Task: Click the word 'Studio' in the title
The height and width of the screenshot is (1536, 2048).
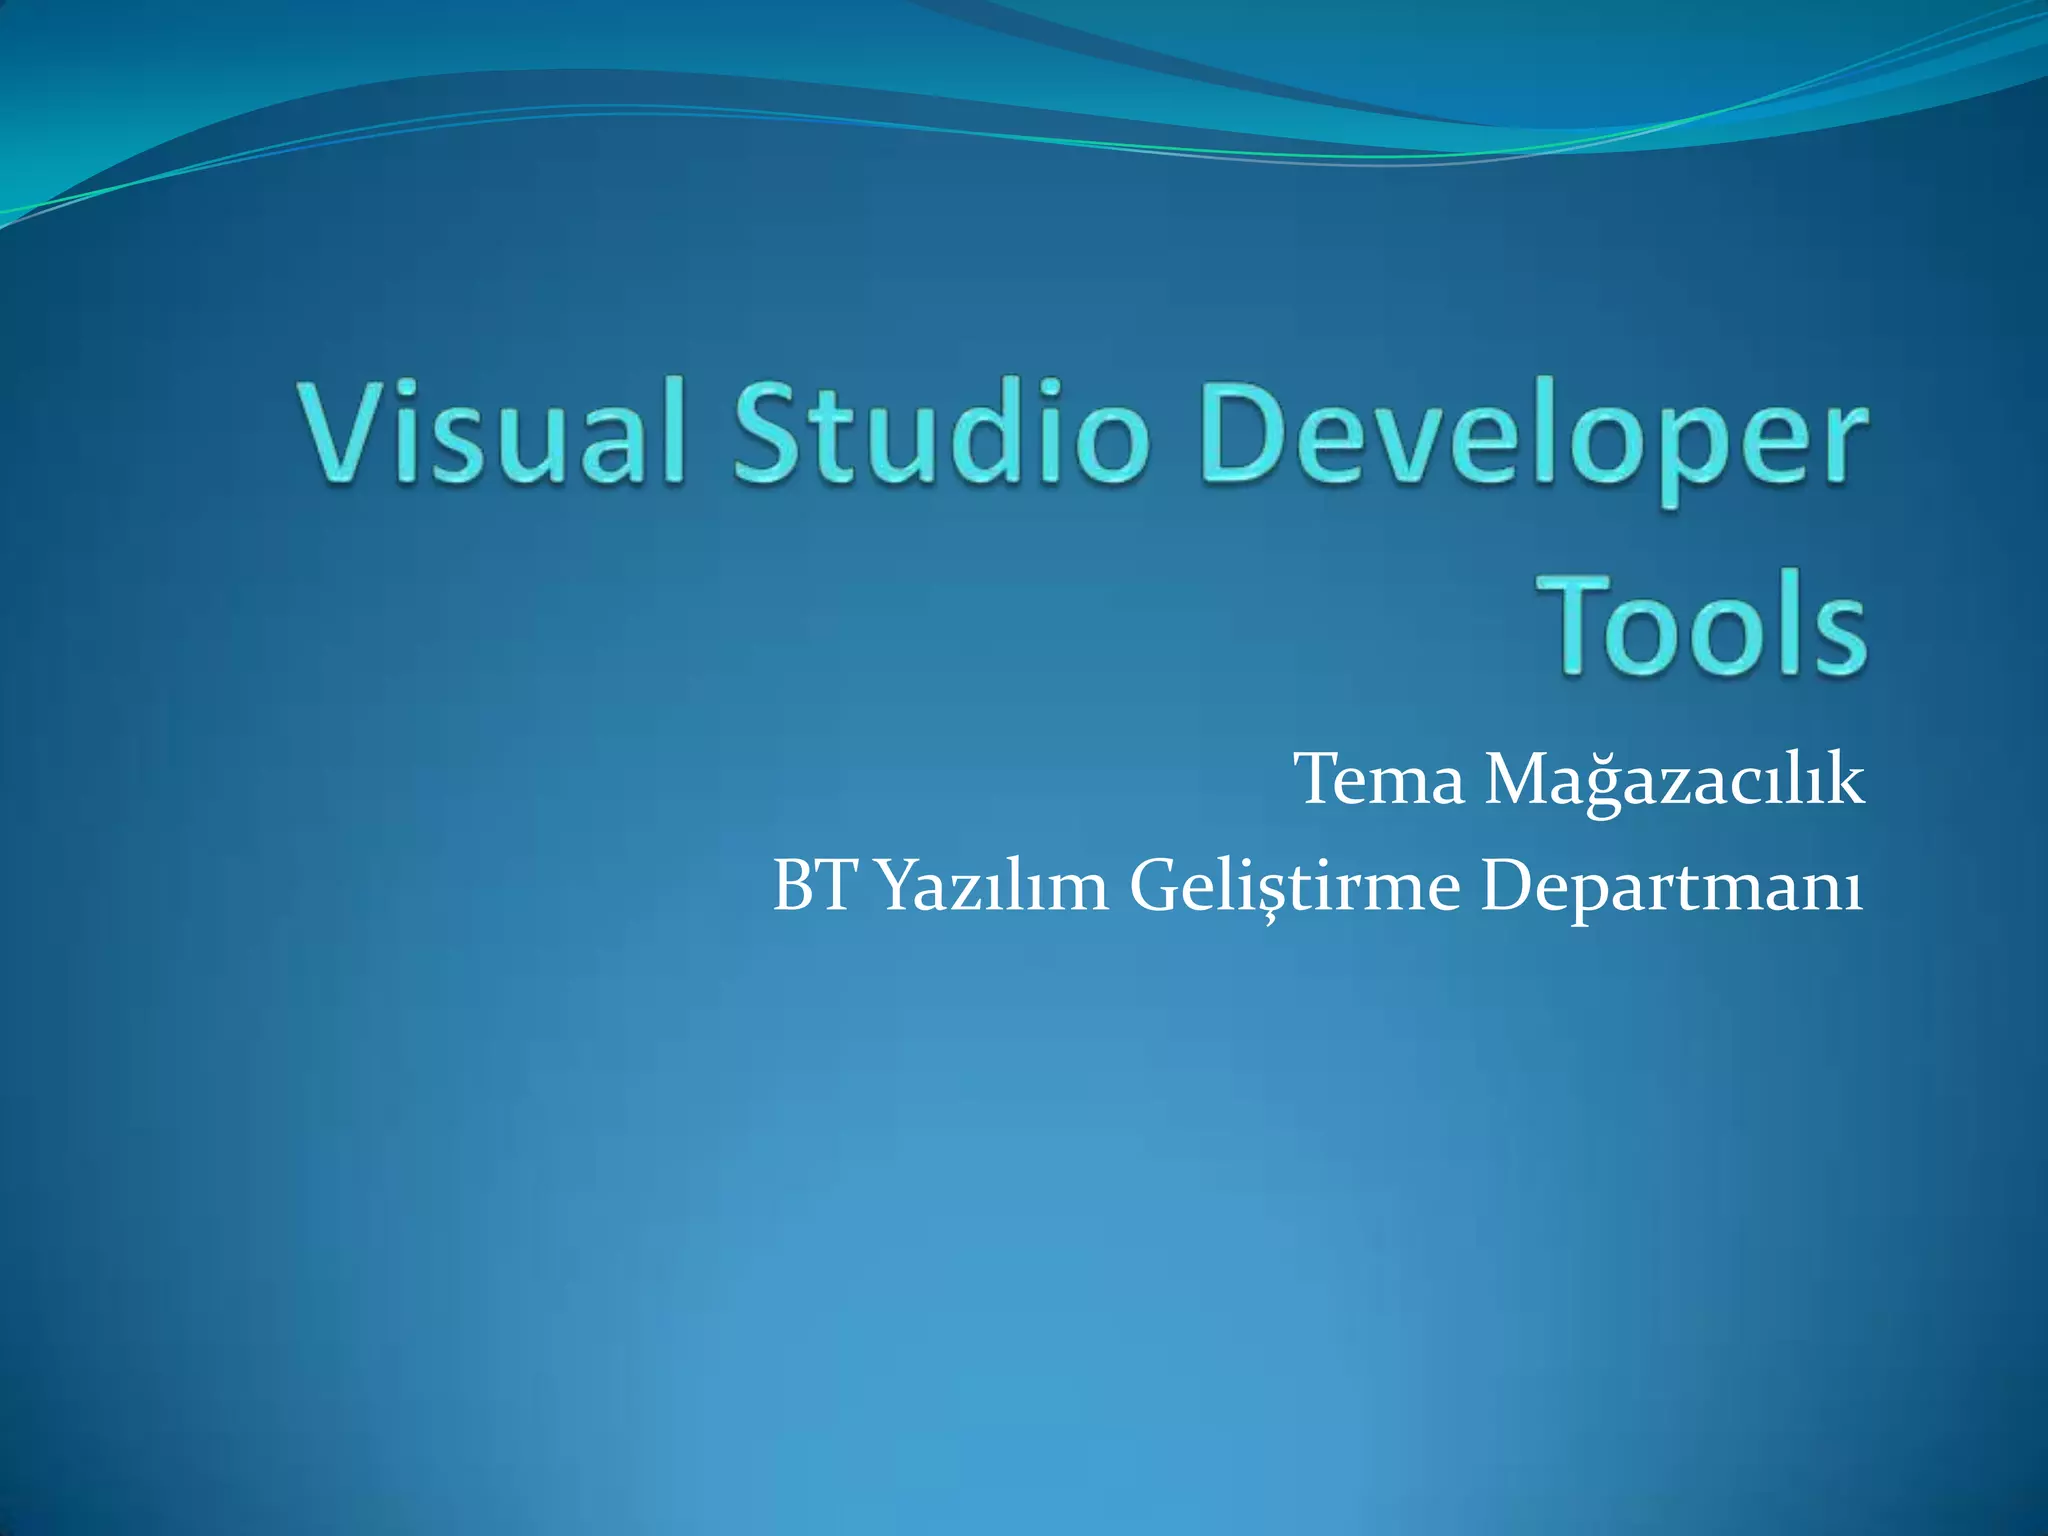Action: tap(940, 432)
